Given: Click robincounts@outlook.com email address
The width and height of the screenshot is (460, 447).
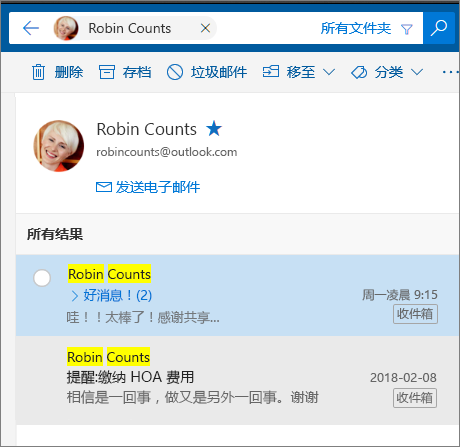Looking at the screenshot, I should pos(167,152).
